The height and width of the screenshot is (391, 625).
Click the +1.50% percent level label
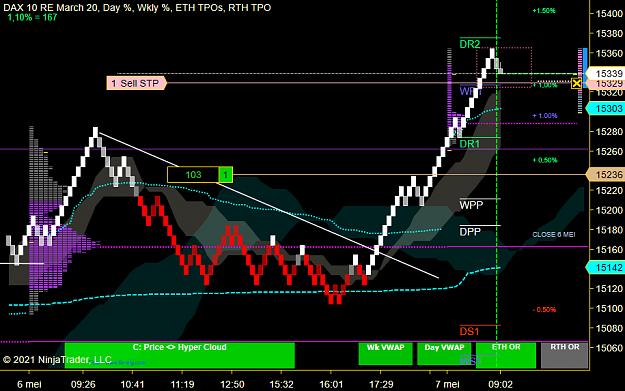(x=544, y=11)
